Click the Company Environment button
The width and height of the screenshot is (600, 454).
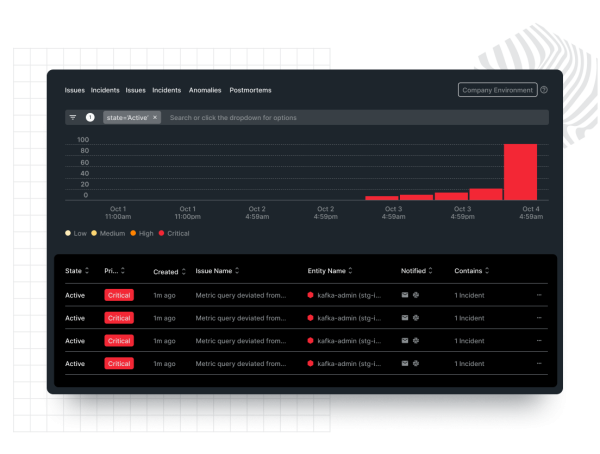(497, 90)
